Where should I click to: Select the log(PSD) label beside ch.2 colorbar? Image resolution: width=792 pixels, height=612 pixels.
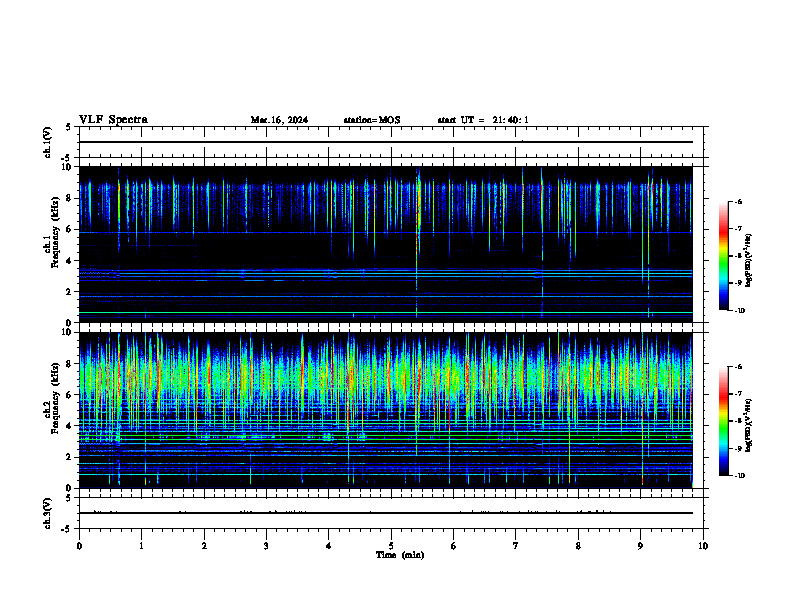(749, 425)
